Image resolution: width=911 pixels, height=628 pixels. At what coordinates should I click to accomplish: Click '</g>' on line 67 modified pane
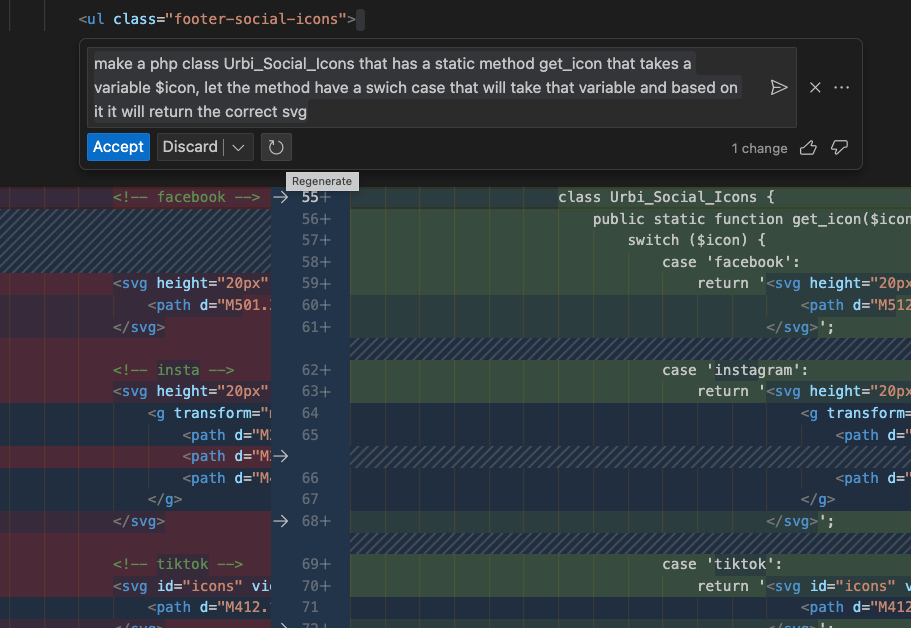[818, 499]
